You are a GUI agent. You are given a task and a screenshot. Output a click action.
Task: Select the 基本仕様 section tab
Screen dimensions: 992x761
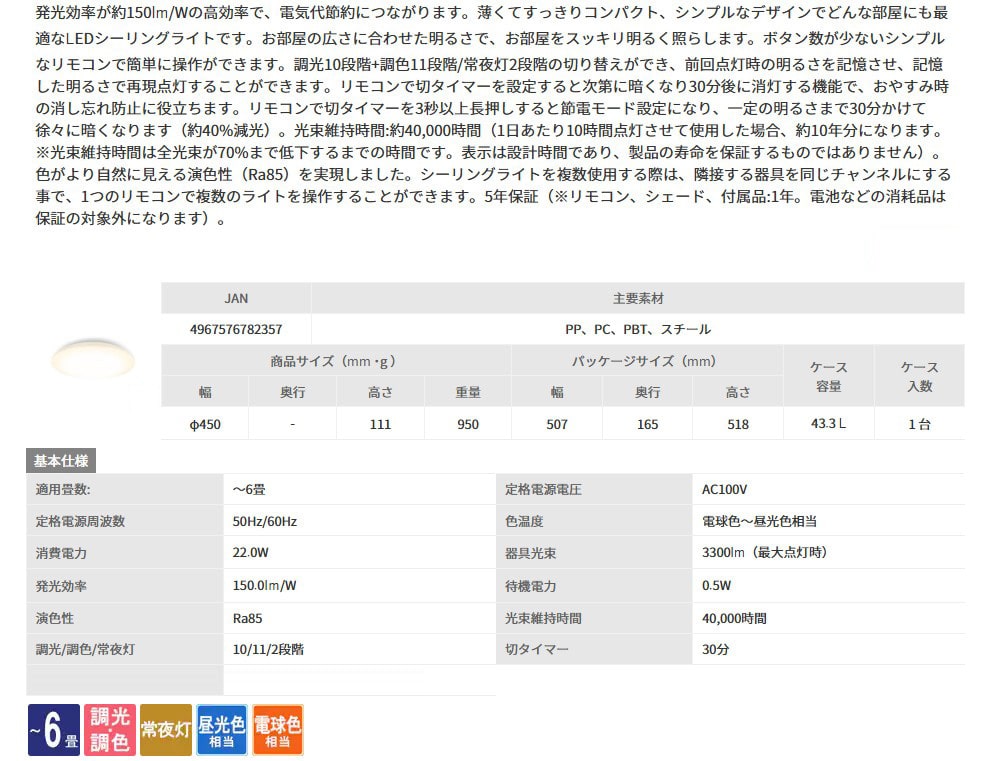pos(61,461)
